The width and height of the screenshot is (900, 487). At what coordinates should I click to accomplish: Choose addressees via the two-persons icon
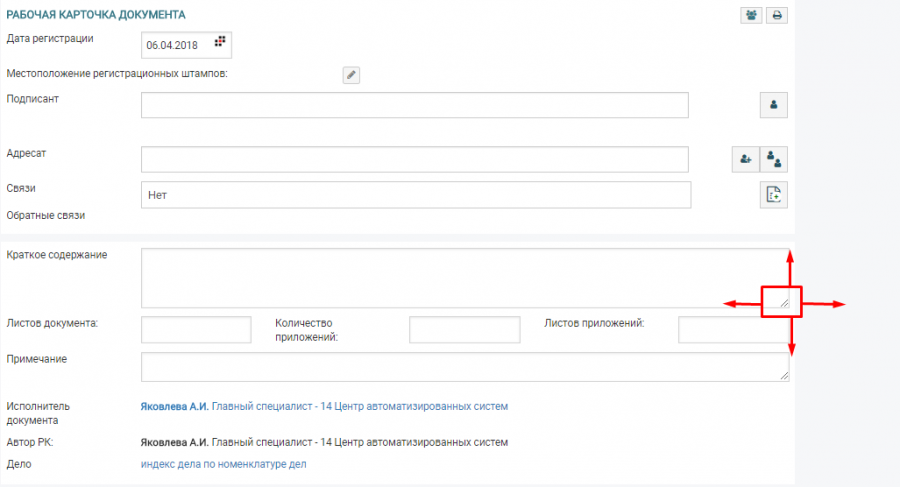[774, 159]
